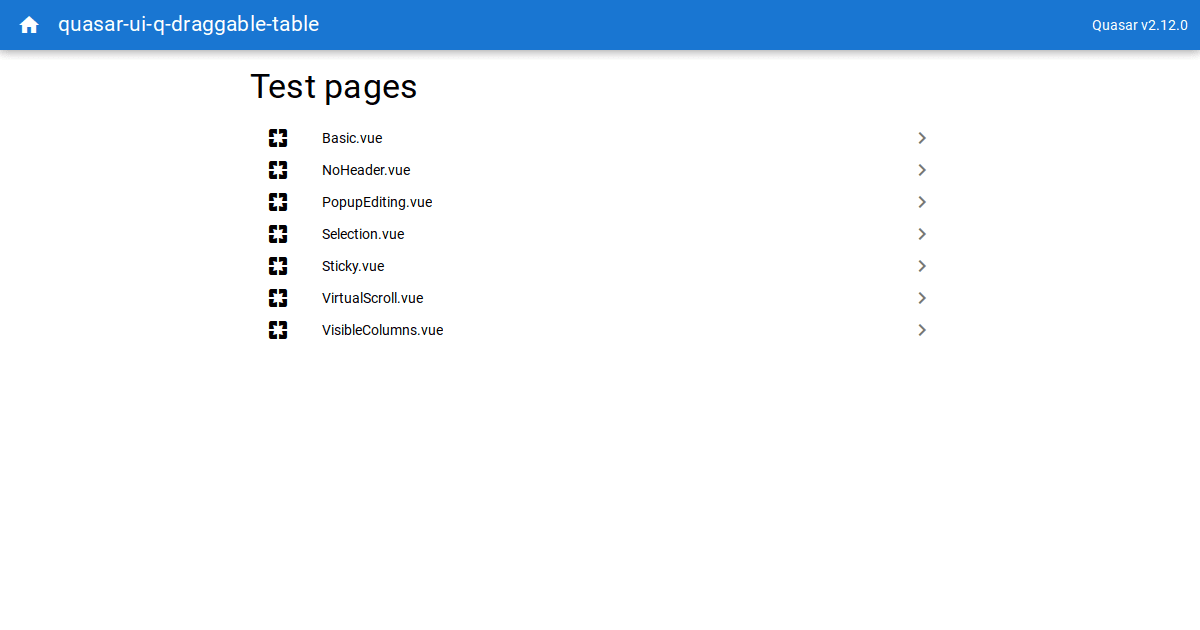
Task: Select the PopupEditing.vue list entry
Action: click(x=377, y=202)
